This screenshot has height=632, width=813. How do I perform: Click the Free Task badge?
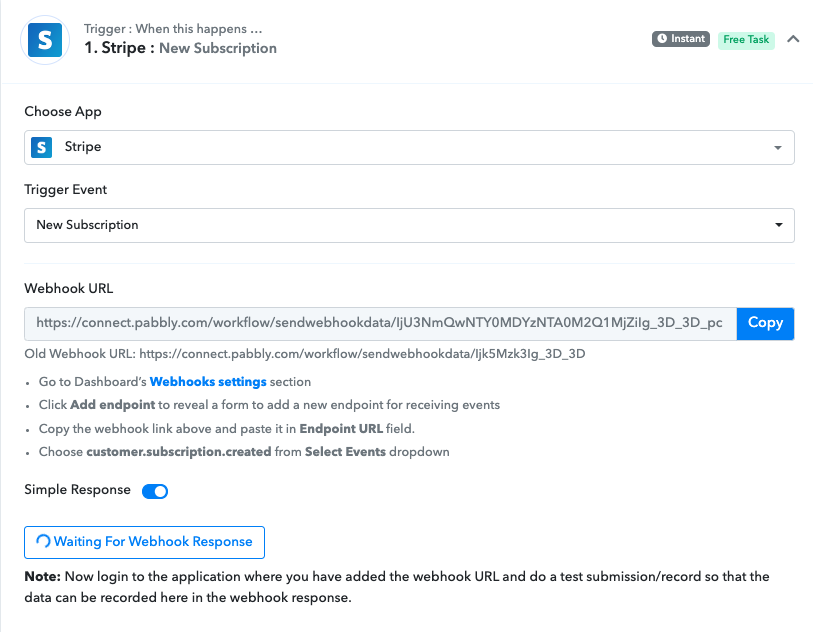pos(746,40)
